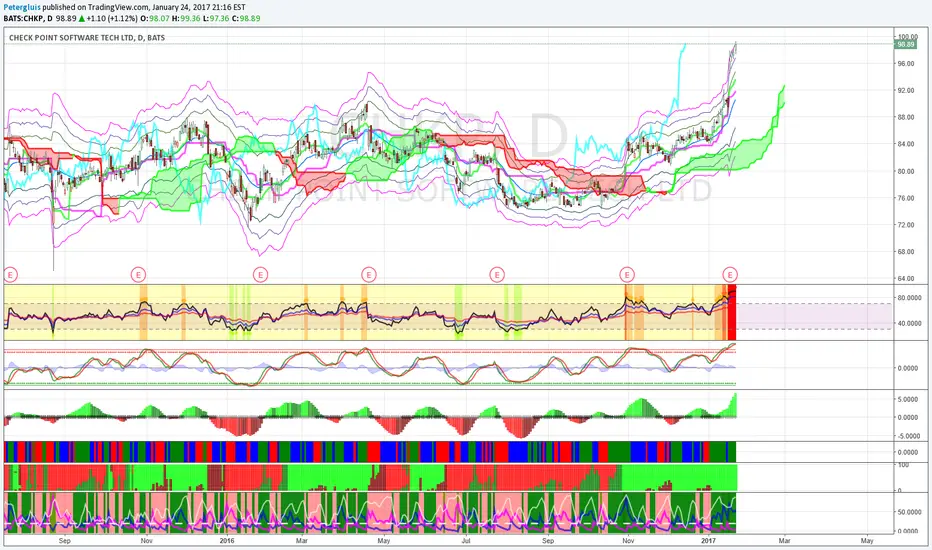Click the May label following 2017

point(867,541)
